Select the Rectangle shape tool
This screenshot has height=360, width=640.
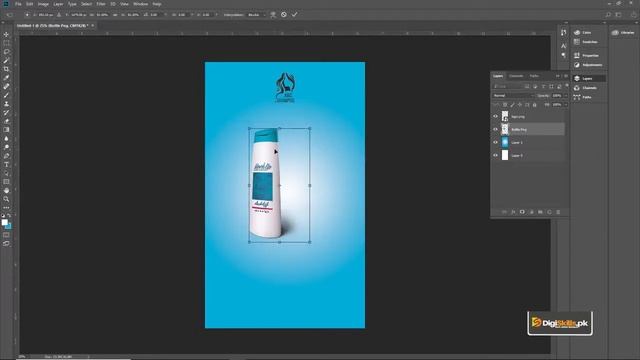coord(6,182)
